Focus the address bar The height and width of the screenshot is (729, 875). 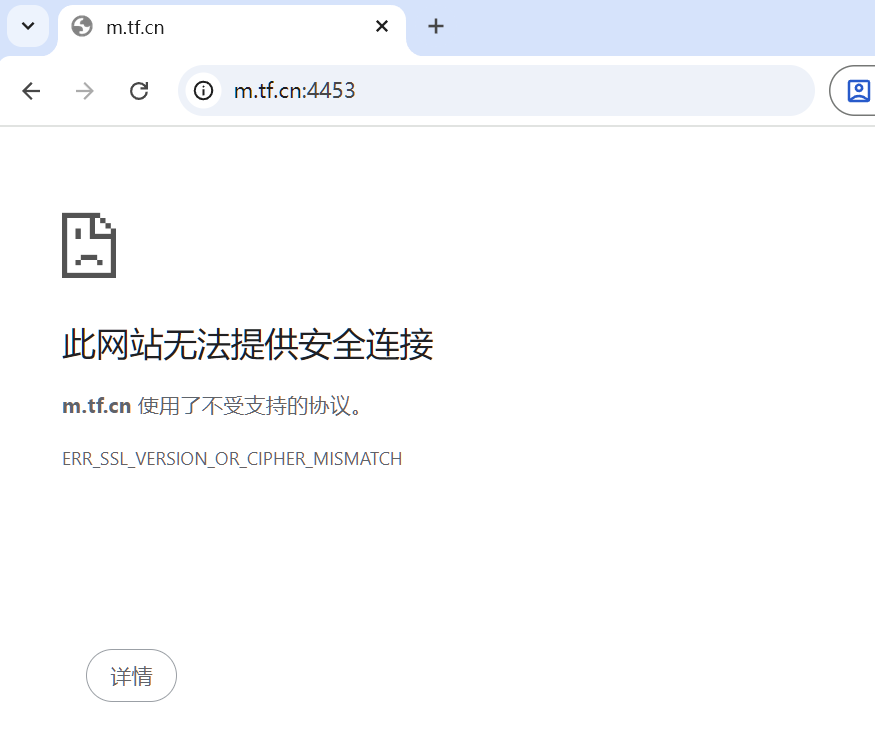pos(500,90)
